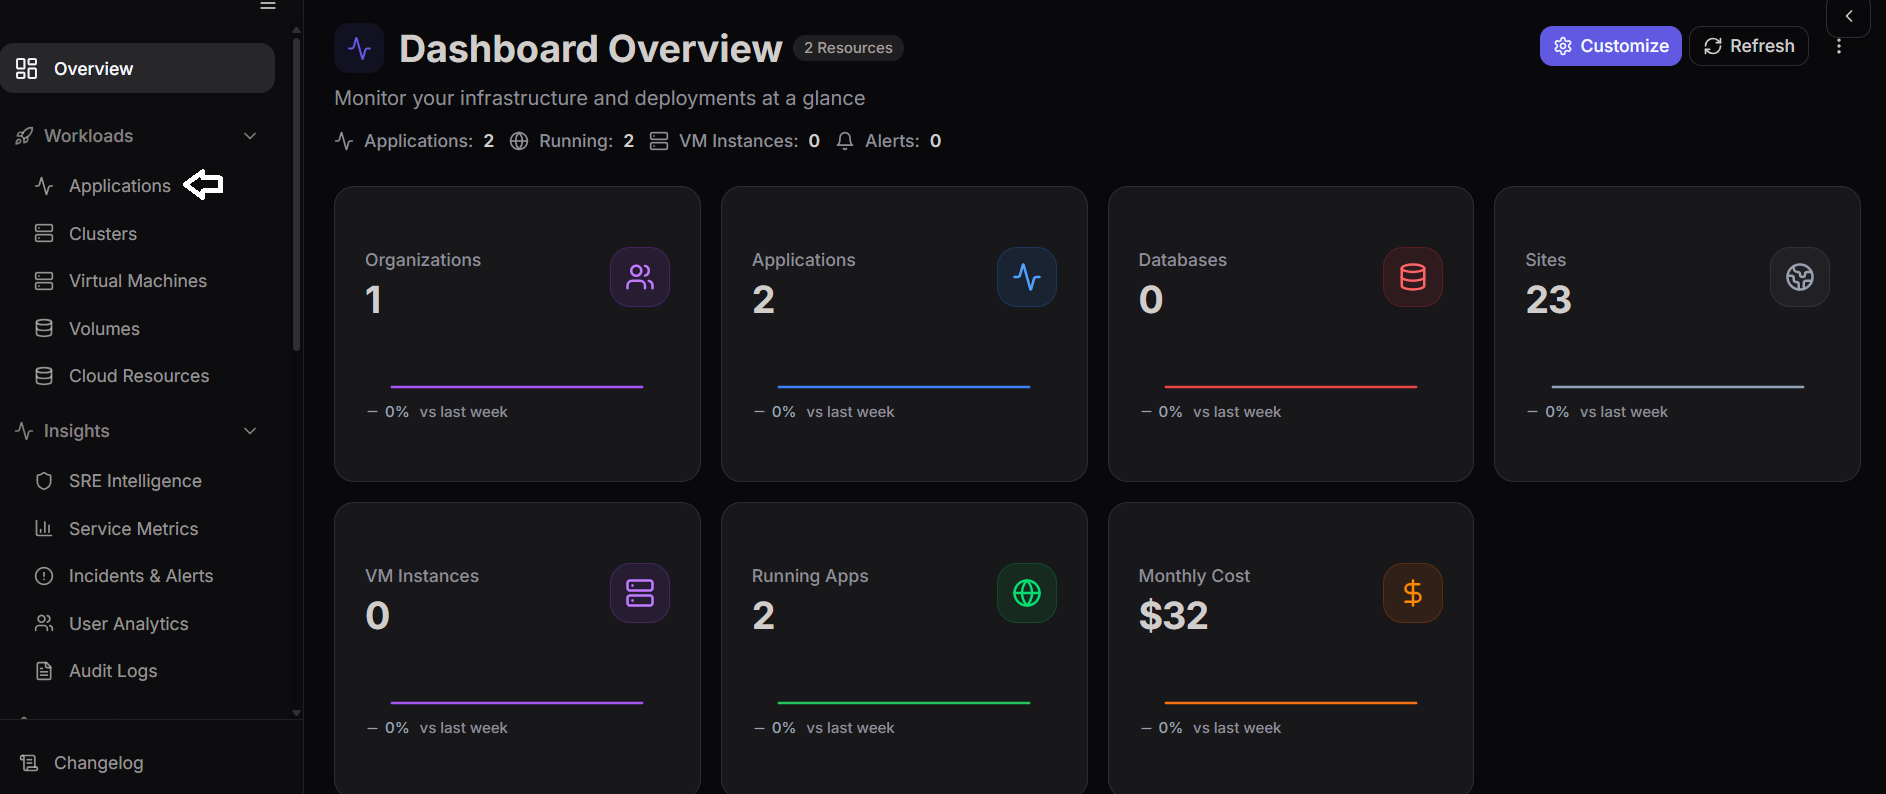The image size is (1886, 794).
Task: Click the top-right collapse panel chevron
Action: click(1848, 16)
